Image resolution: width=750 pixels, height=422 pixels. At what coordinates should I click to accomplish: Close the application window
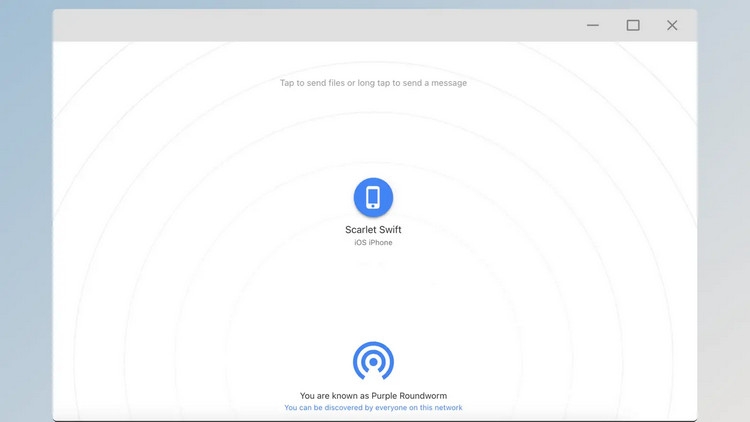coord(672,25)
